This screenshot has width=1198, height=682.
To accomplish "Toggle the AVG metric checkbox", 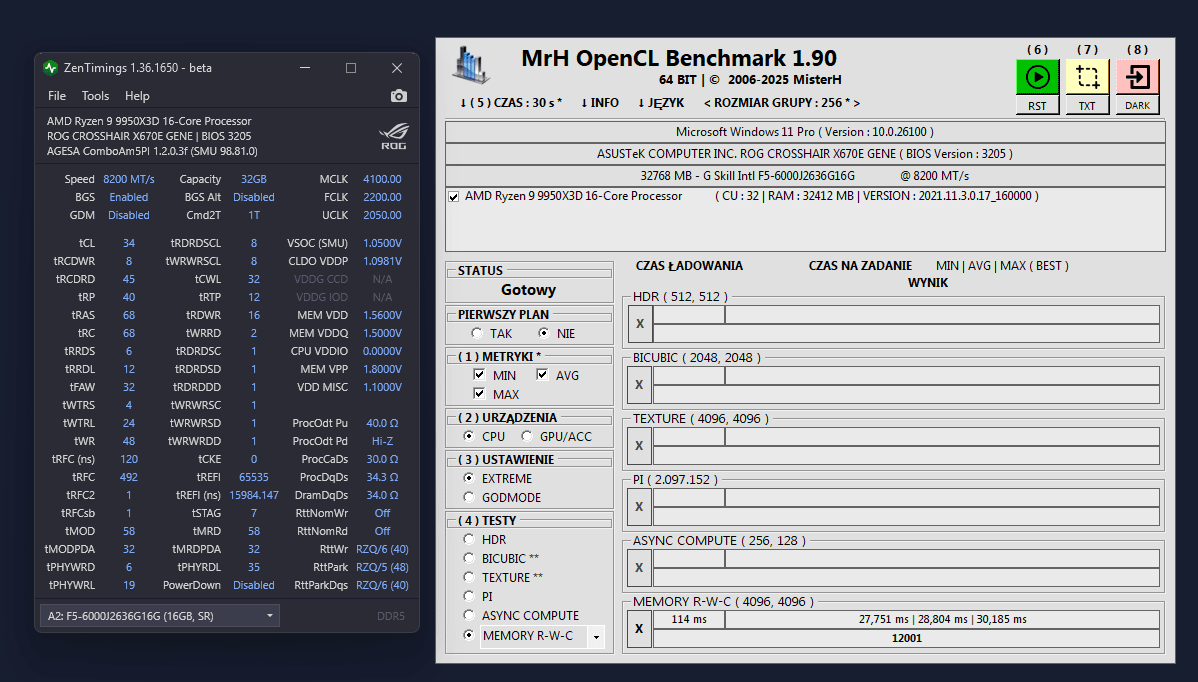I will [x=542, y=374].
